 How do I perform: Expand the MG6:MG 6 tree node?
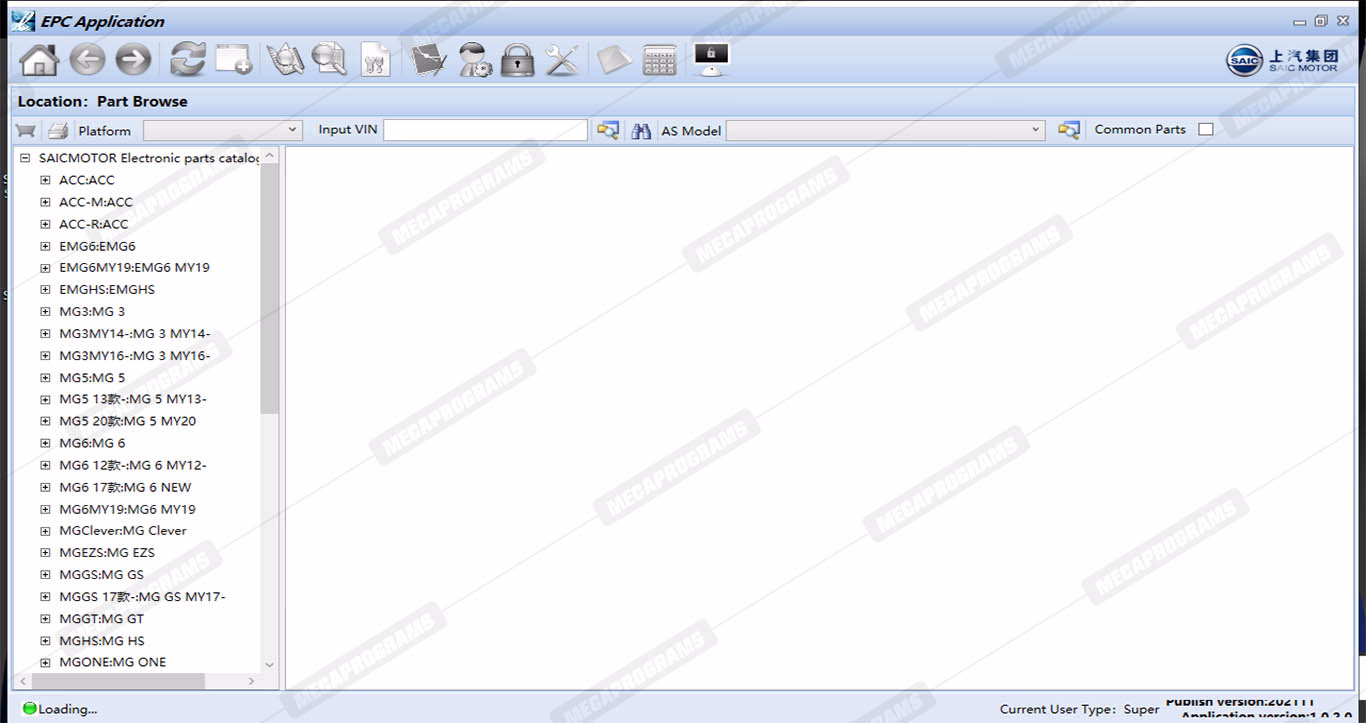point(45,443)
